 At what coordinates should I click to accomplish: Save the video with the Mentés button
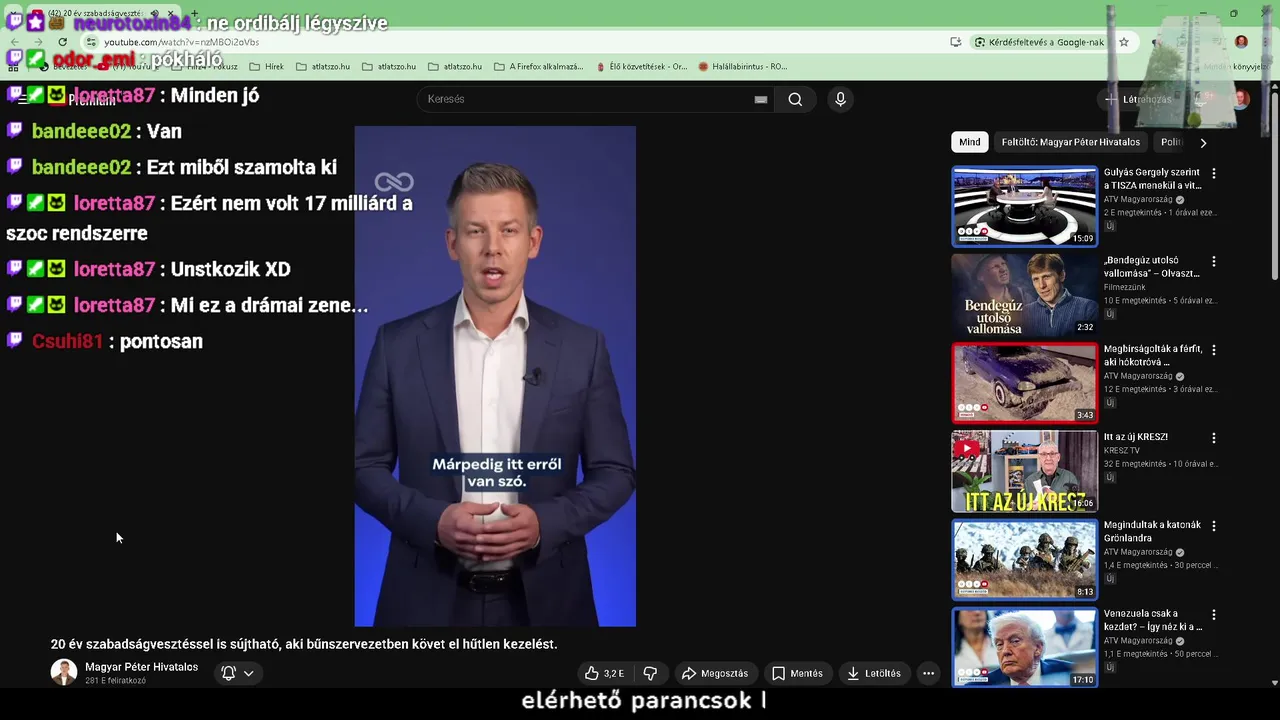[x=797, y=673]
